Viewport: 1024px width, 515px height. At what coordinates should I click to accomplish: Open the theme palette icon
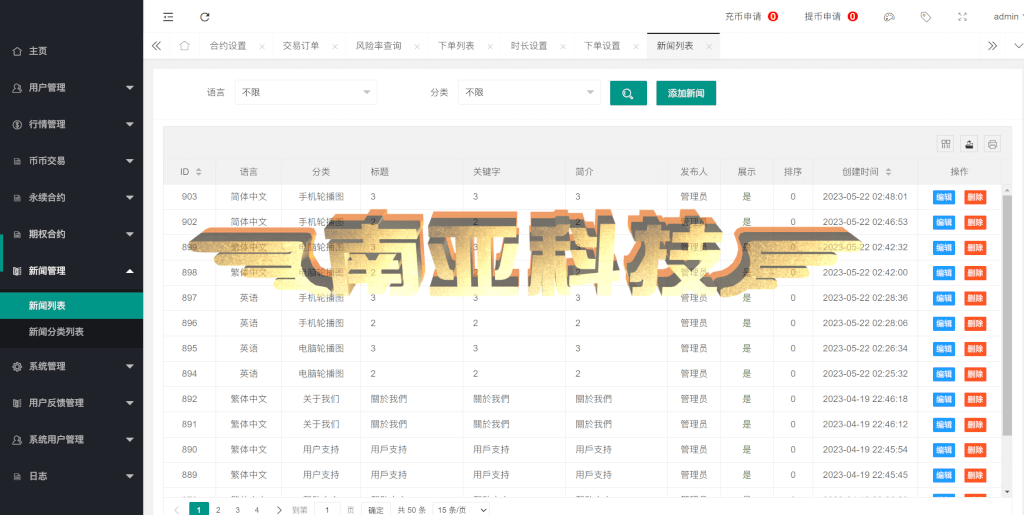tap(889, 17)
